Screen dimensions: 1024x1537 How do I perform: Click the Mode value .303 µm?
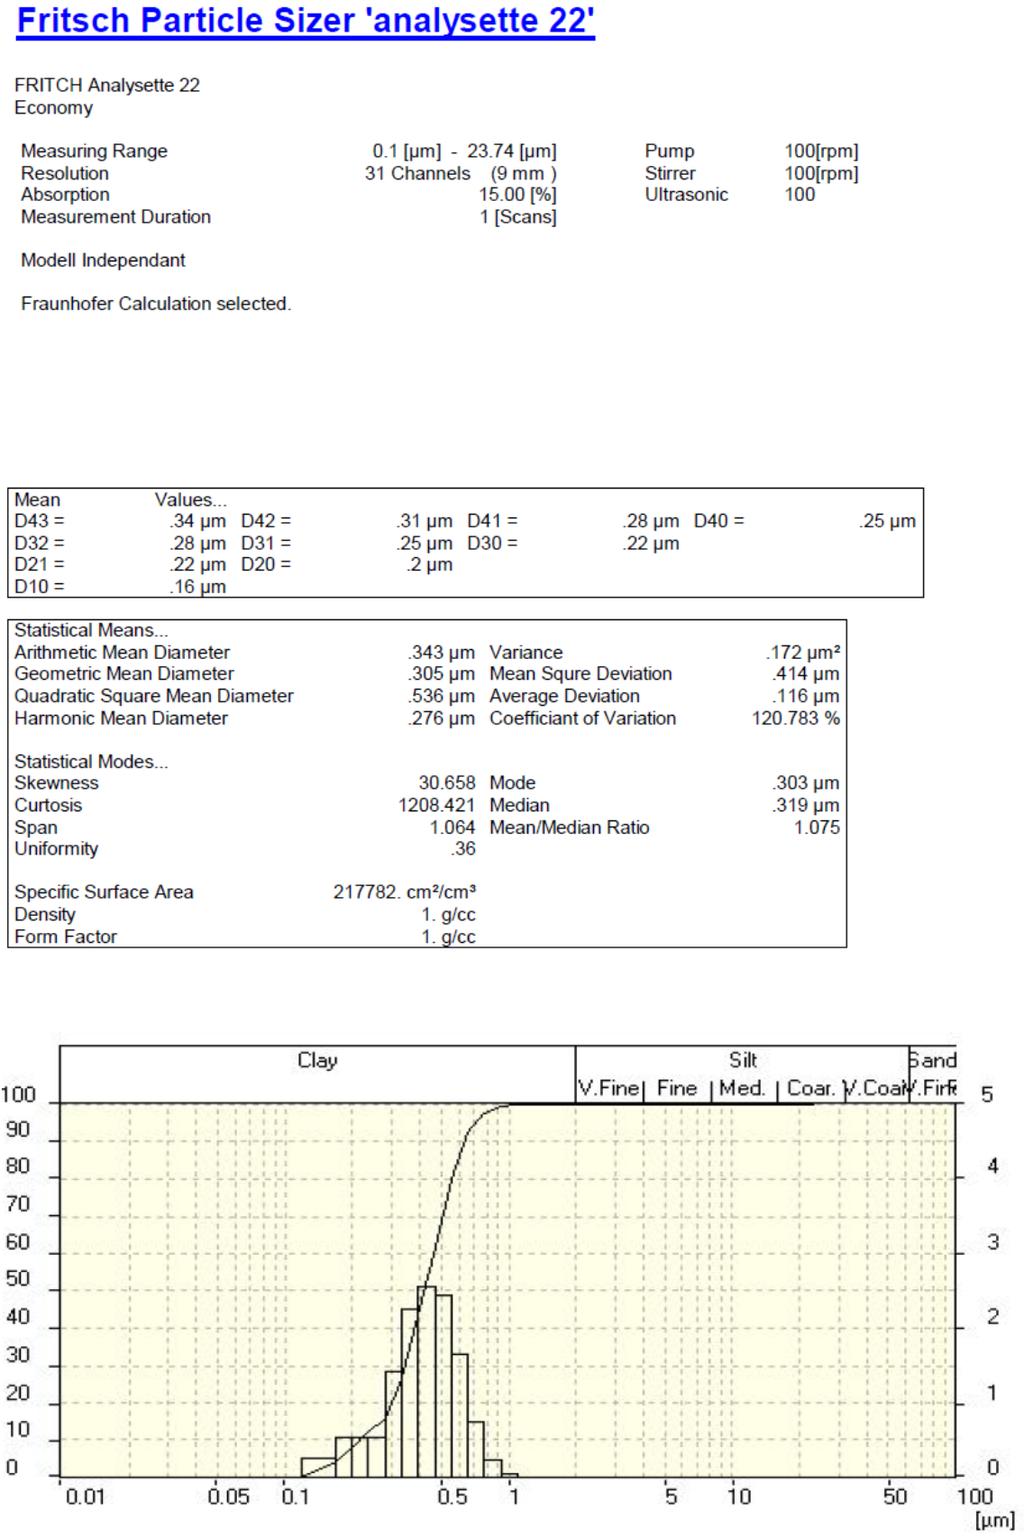805,783
